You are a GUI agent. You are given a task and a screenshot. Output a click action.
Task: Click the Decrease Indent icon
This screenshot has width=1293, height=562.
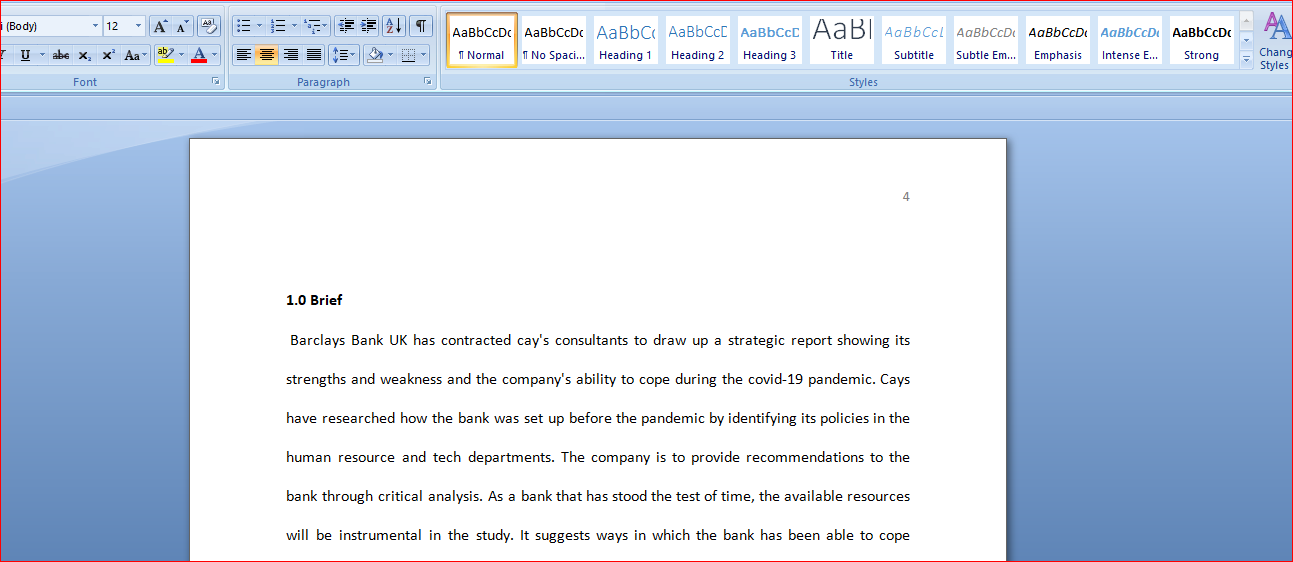tap(346, 26)
